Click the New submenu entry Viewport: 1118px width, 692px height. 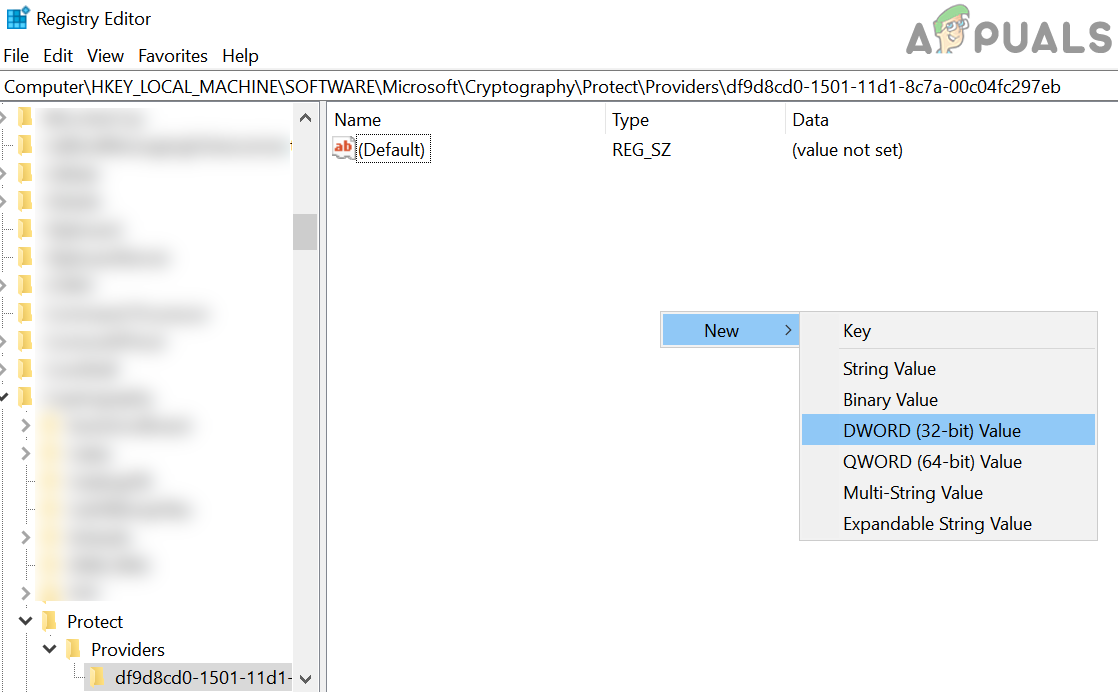[x=729, y=331]
